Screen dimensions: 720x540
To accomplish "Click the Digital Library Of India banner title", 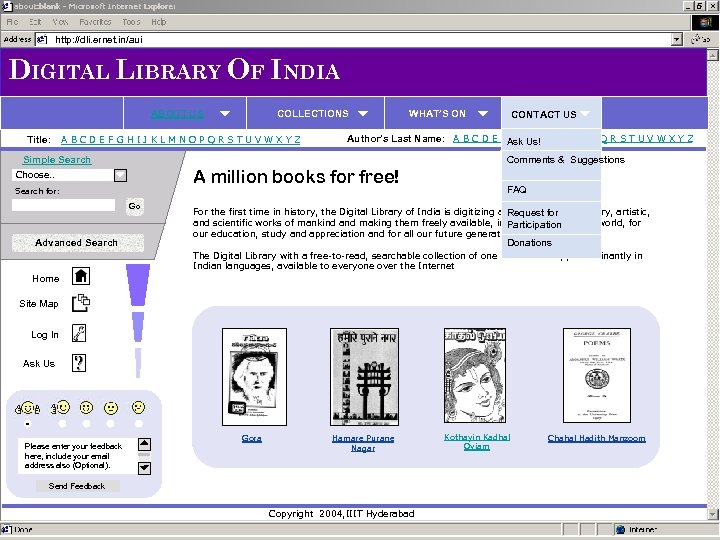I will coord(174,70).
